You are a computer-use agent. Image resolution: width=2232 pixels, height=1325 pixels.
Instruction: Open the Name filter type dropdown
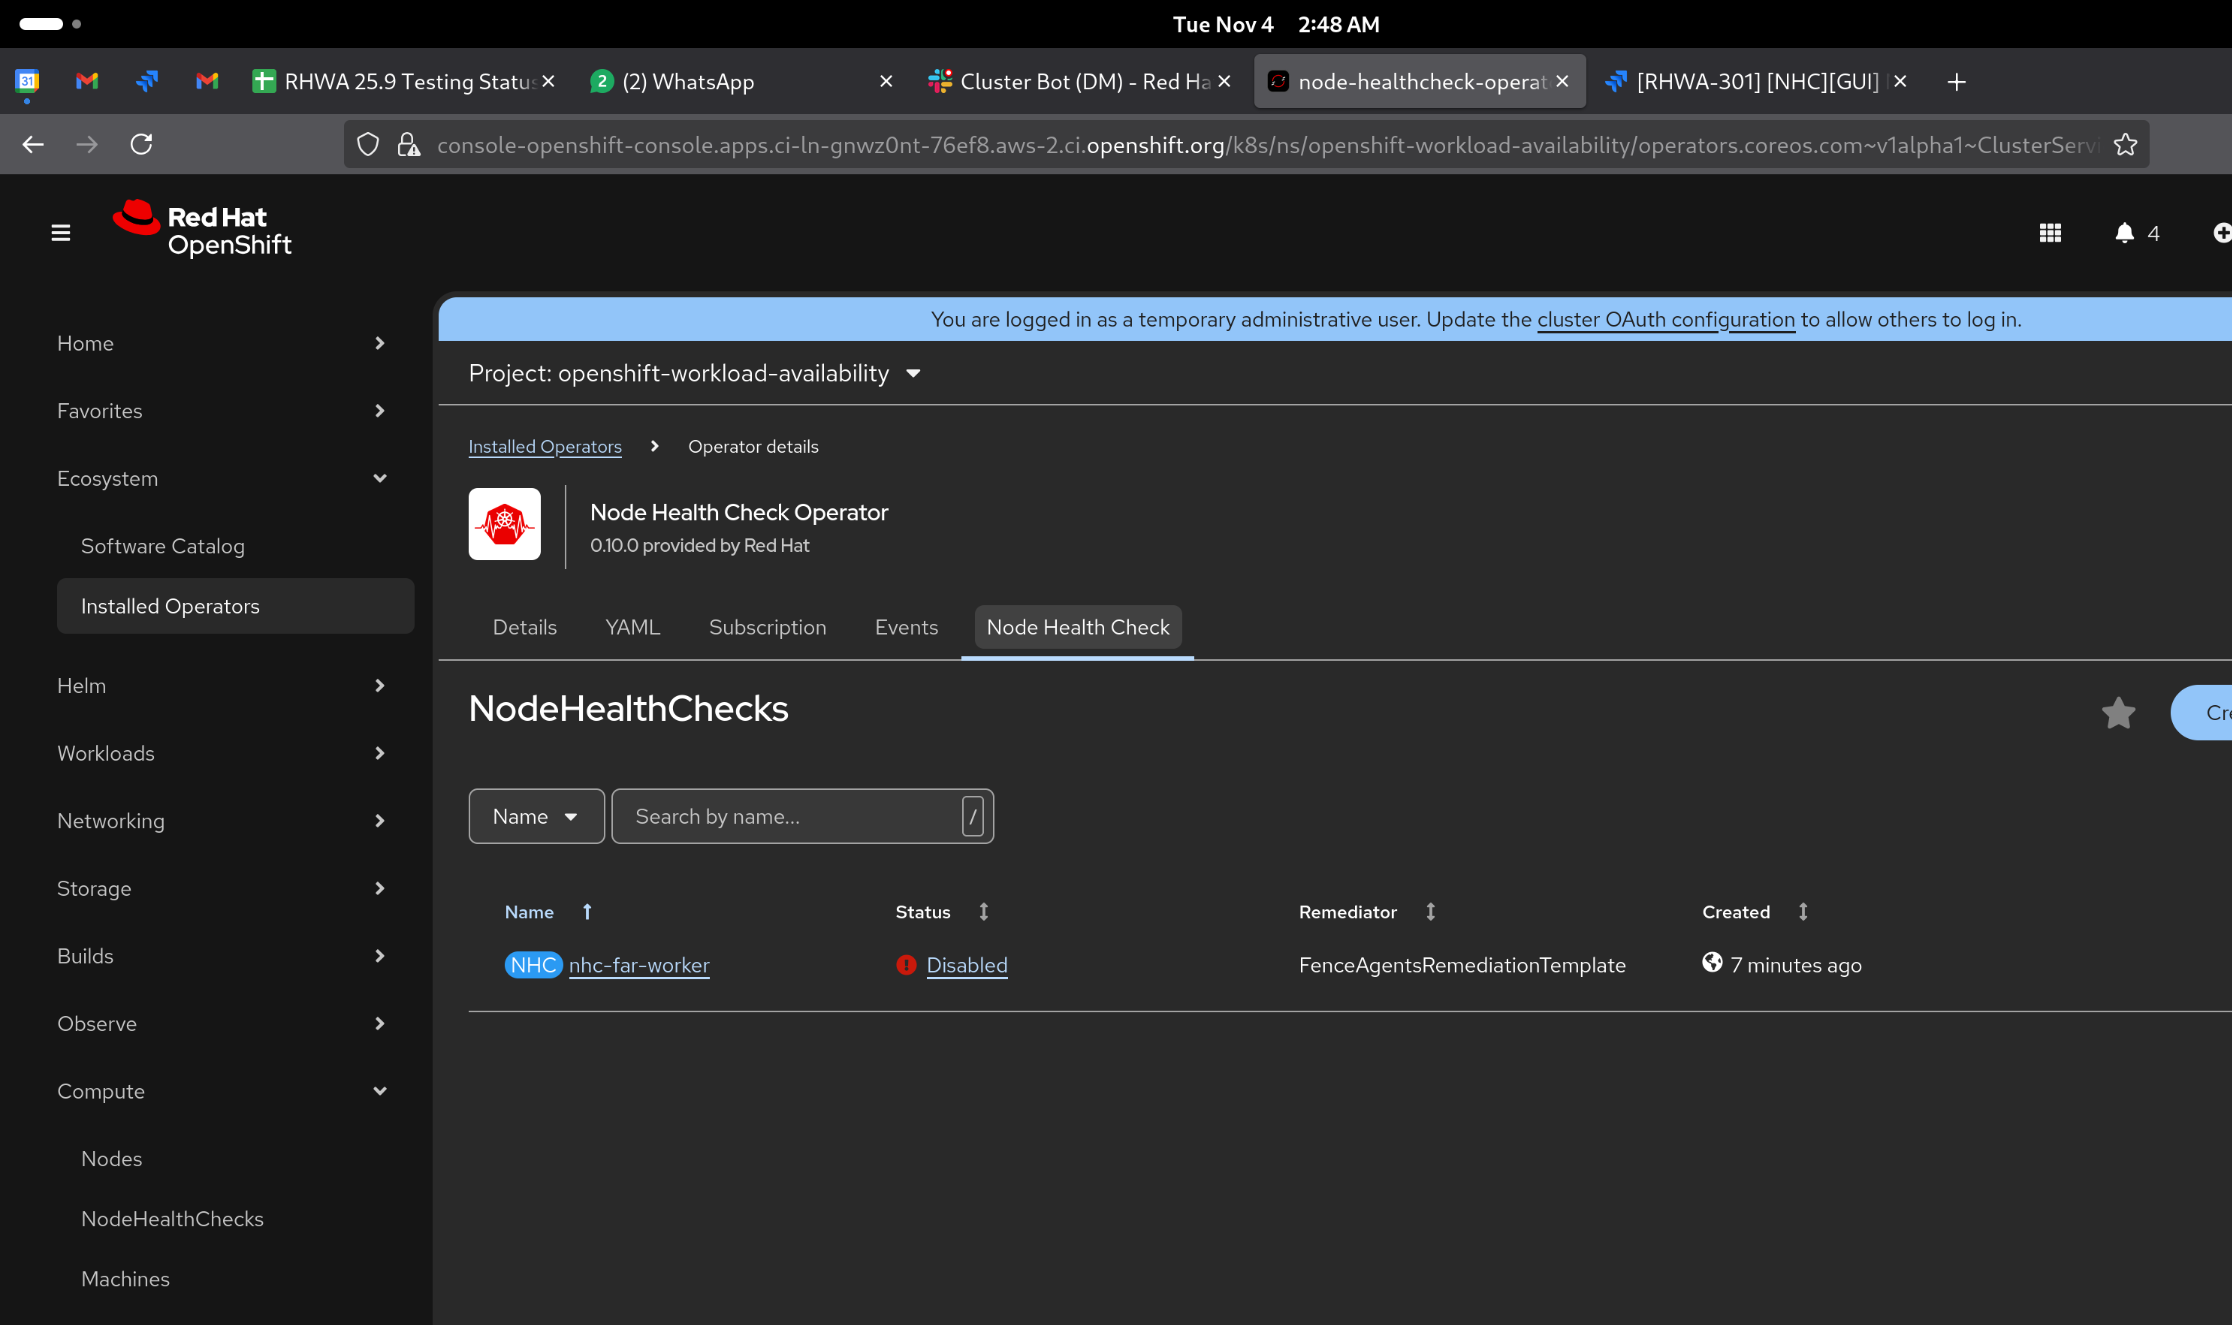click(536, 817)
